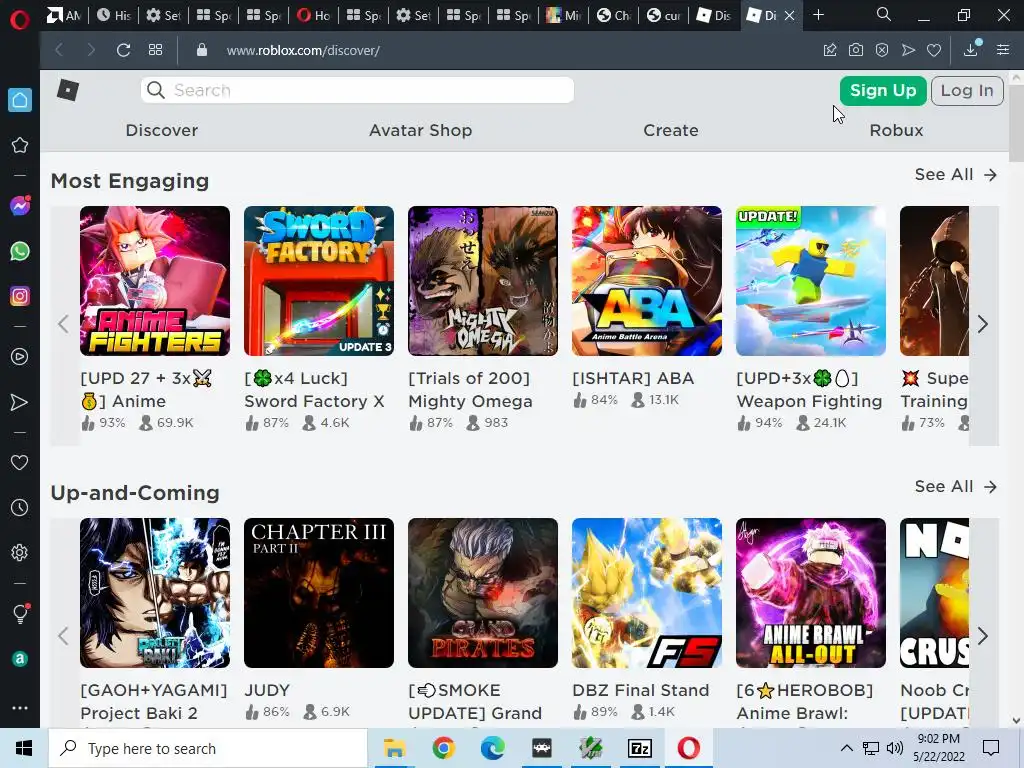Click the address bar heart icon
The width and height of the screenshot is (1024, 768).
tap(934, 50)
